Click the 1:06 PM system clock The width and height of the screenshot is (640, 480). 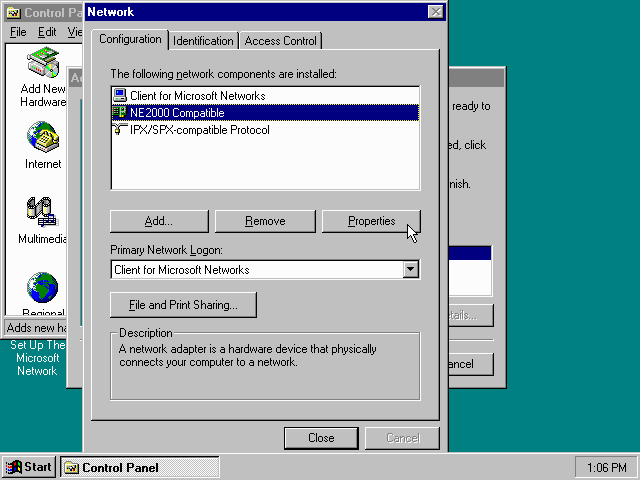point(606,468)
